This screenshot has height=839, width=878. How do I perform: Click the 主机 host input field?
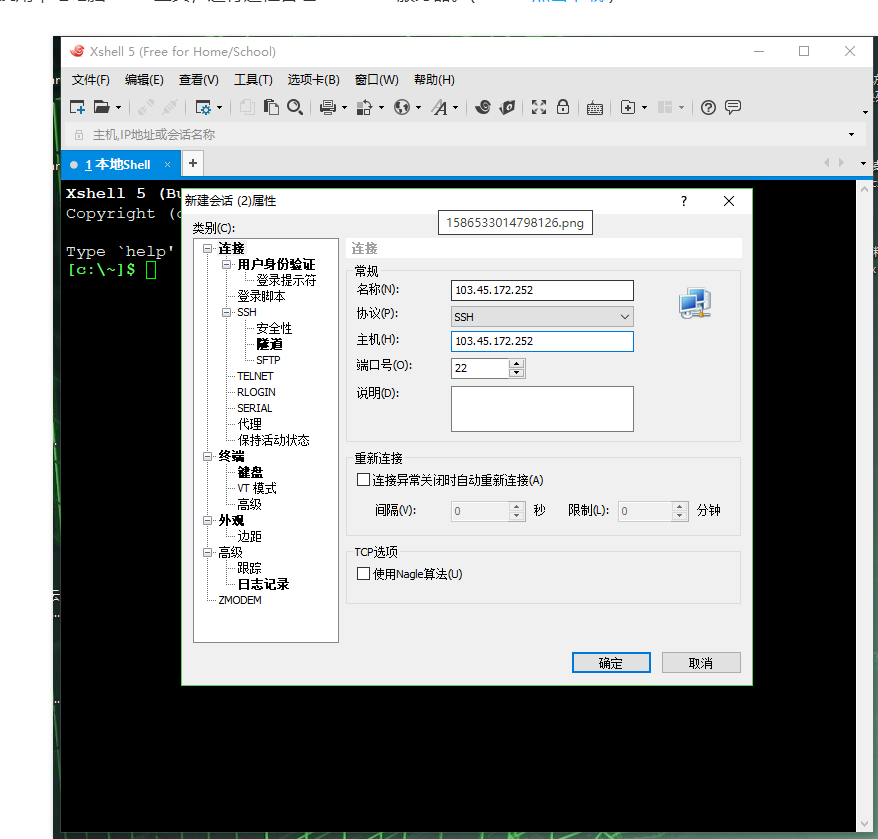click(542, 341)
